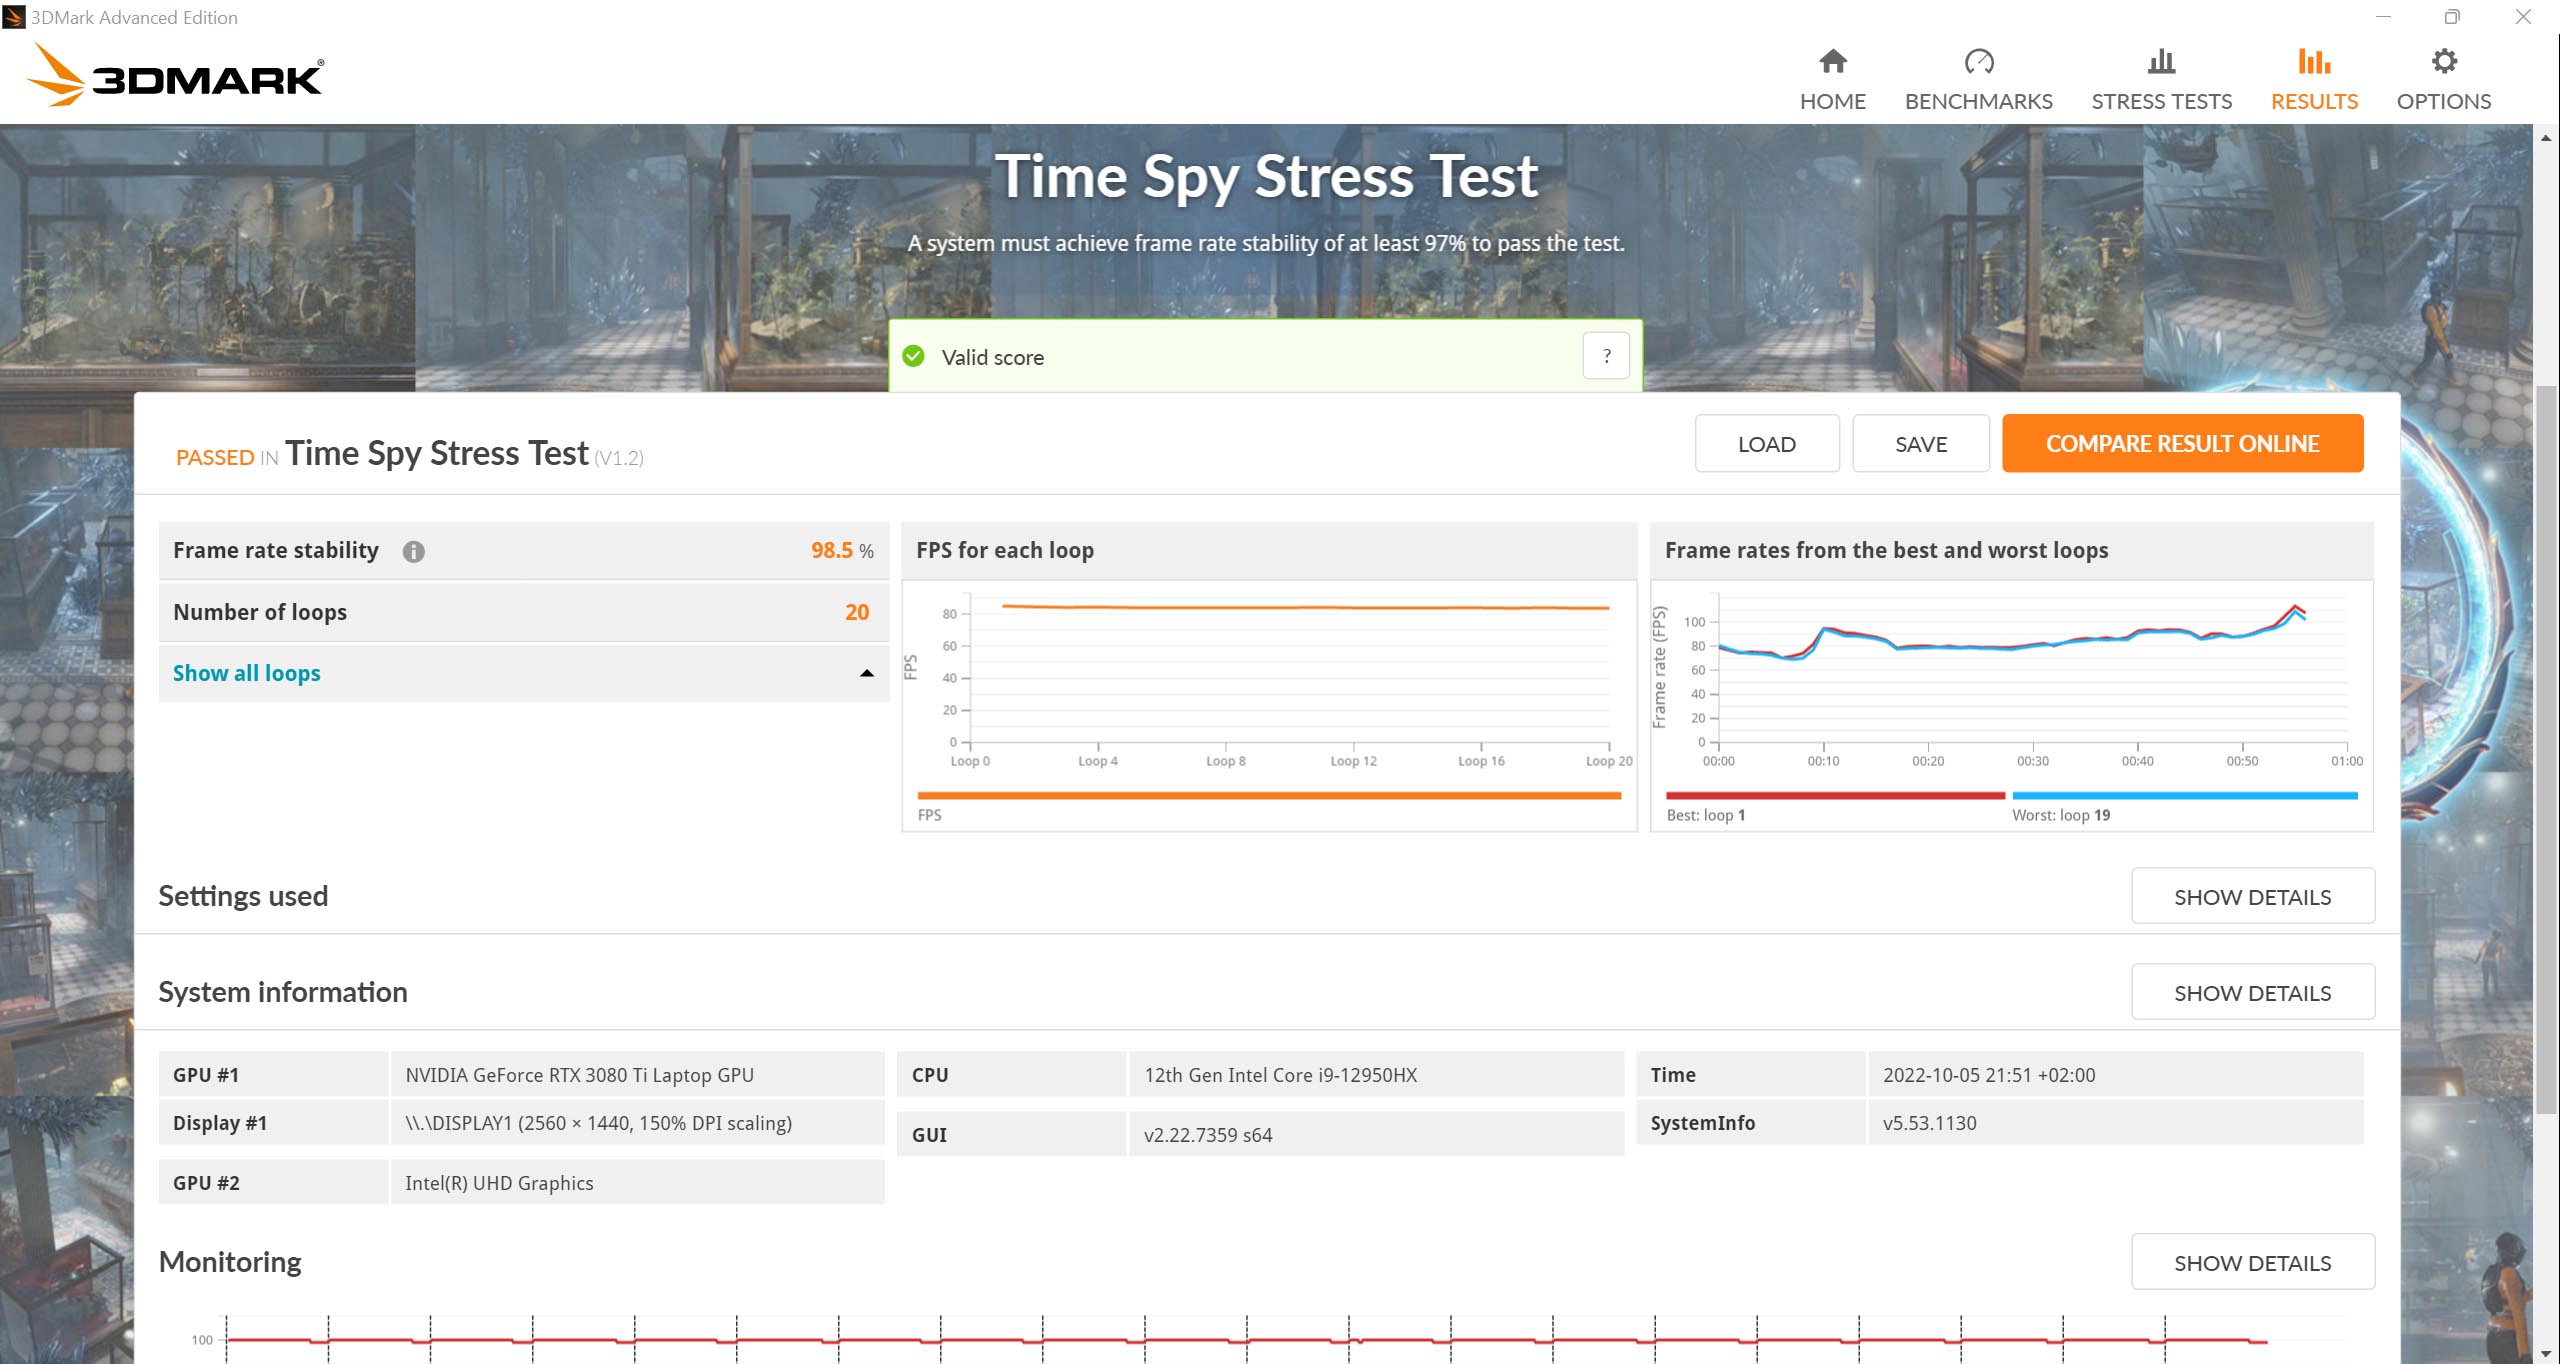Collapse the Show all loops arrow
The height and width of the screenshot is (1364, 2560).
[866, 673]
